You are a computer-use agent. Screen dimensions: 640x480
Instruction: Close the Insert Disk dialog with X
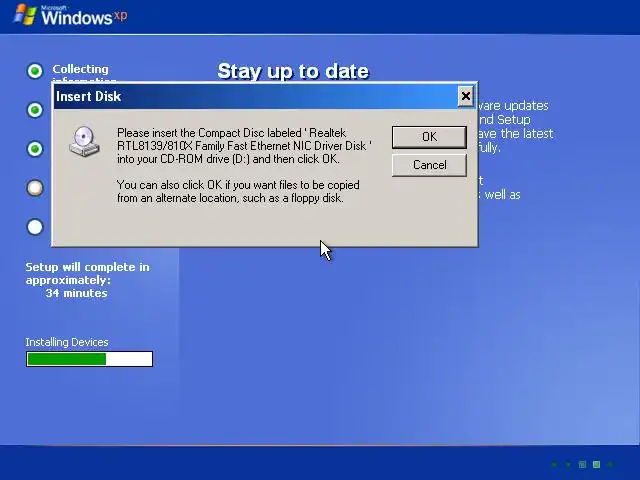pos(466,96)
